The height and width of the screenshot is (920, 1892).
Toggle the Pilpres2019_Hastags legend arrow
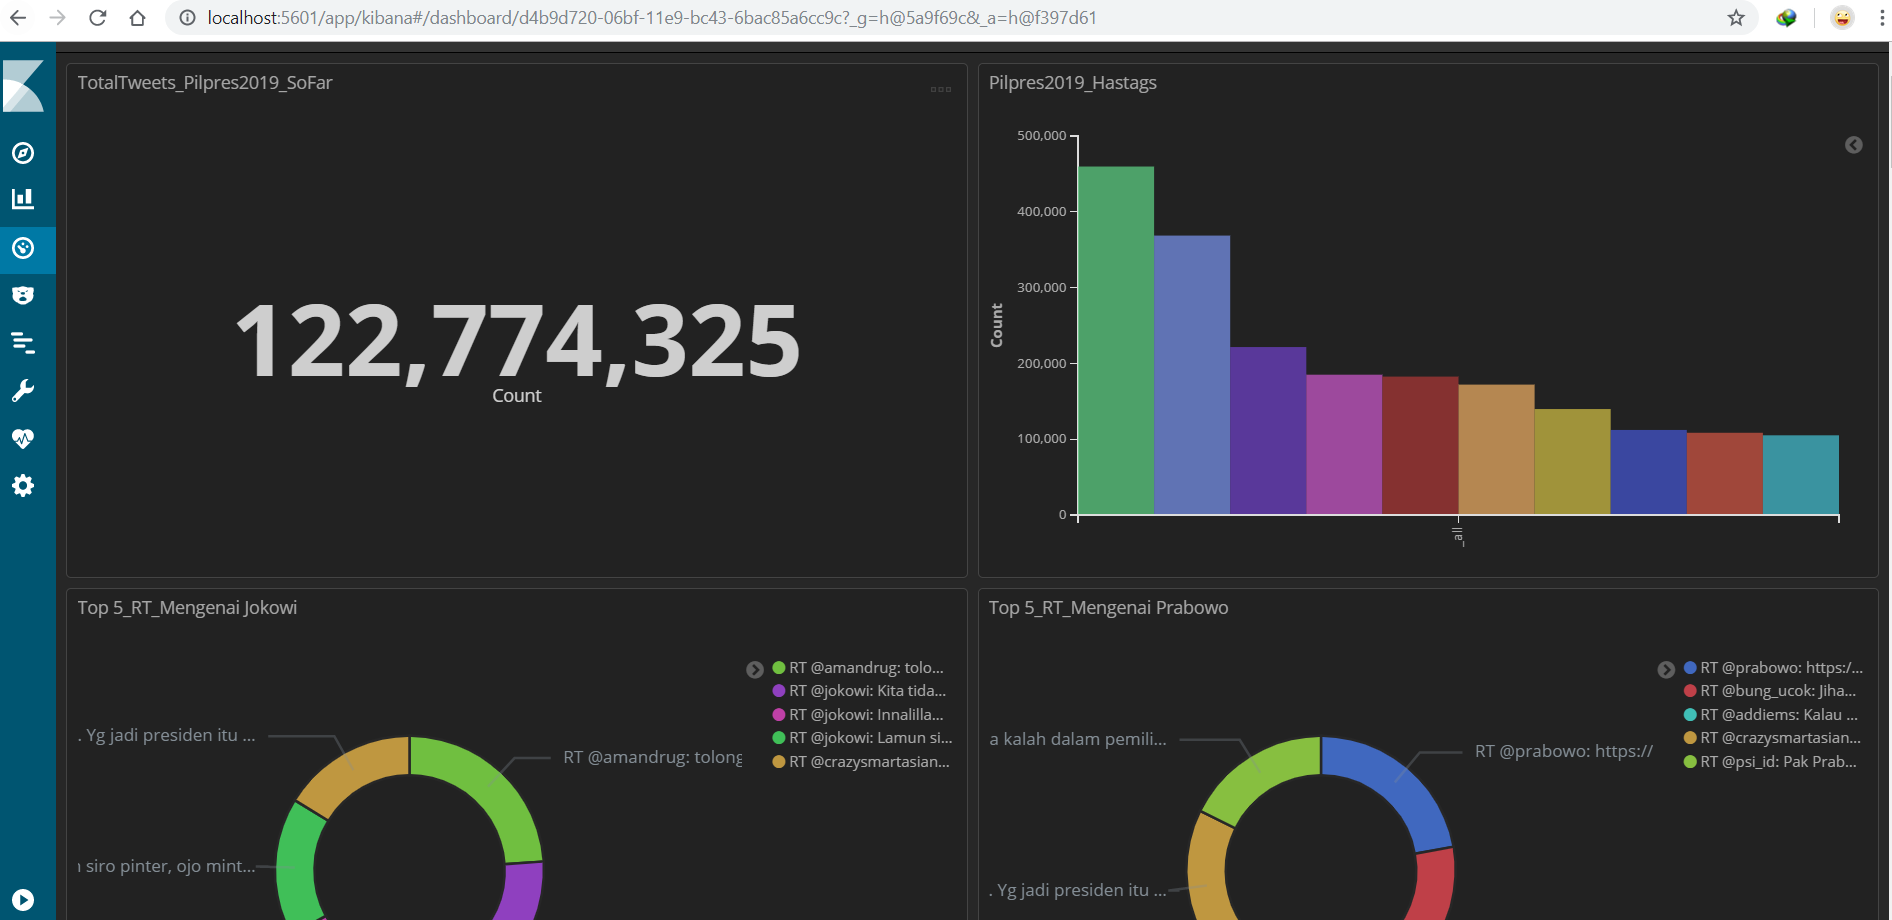point(1854,145)
